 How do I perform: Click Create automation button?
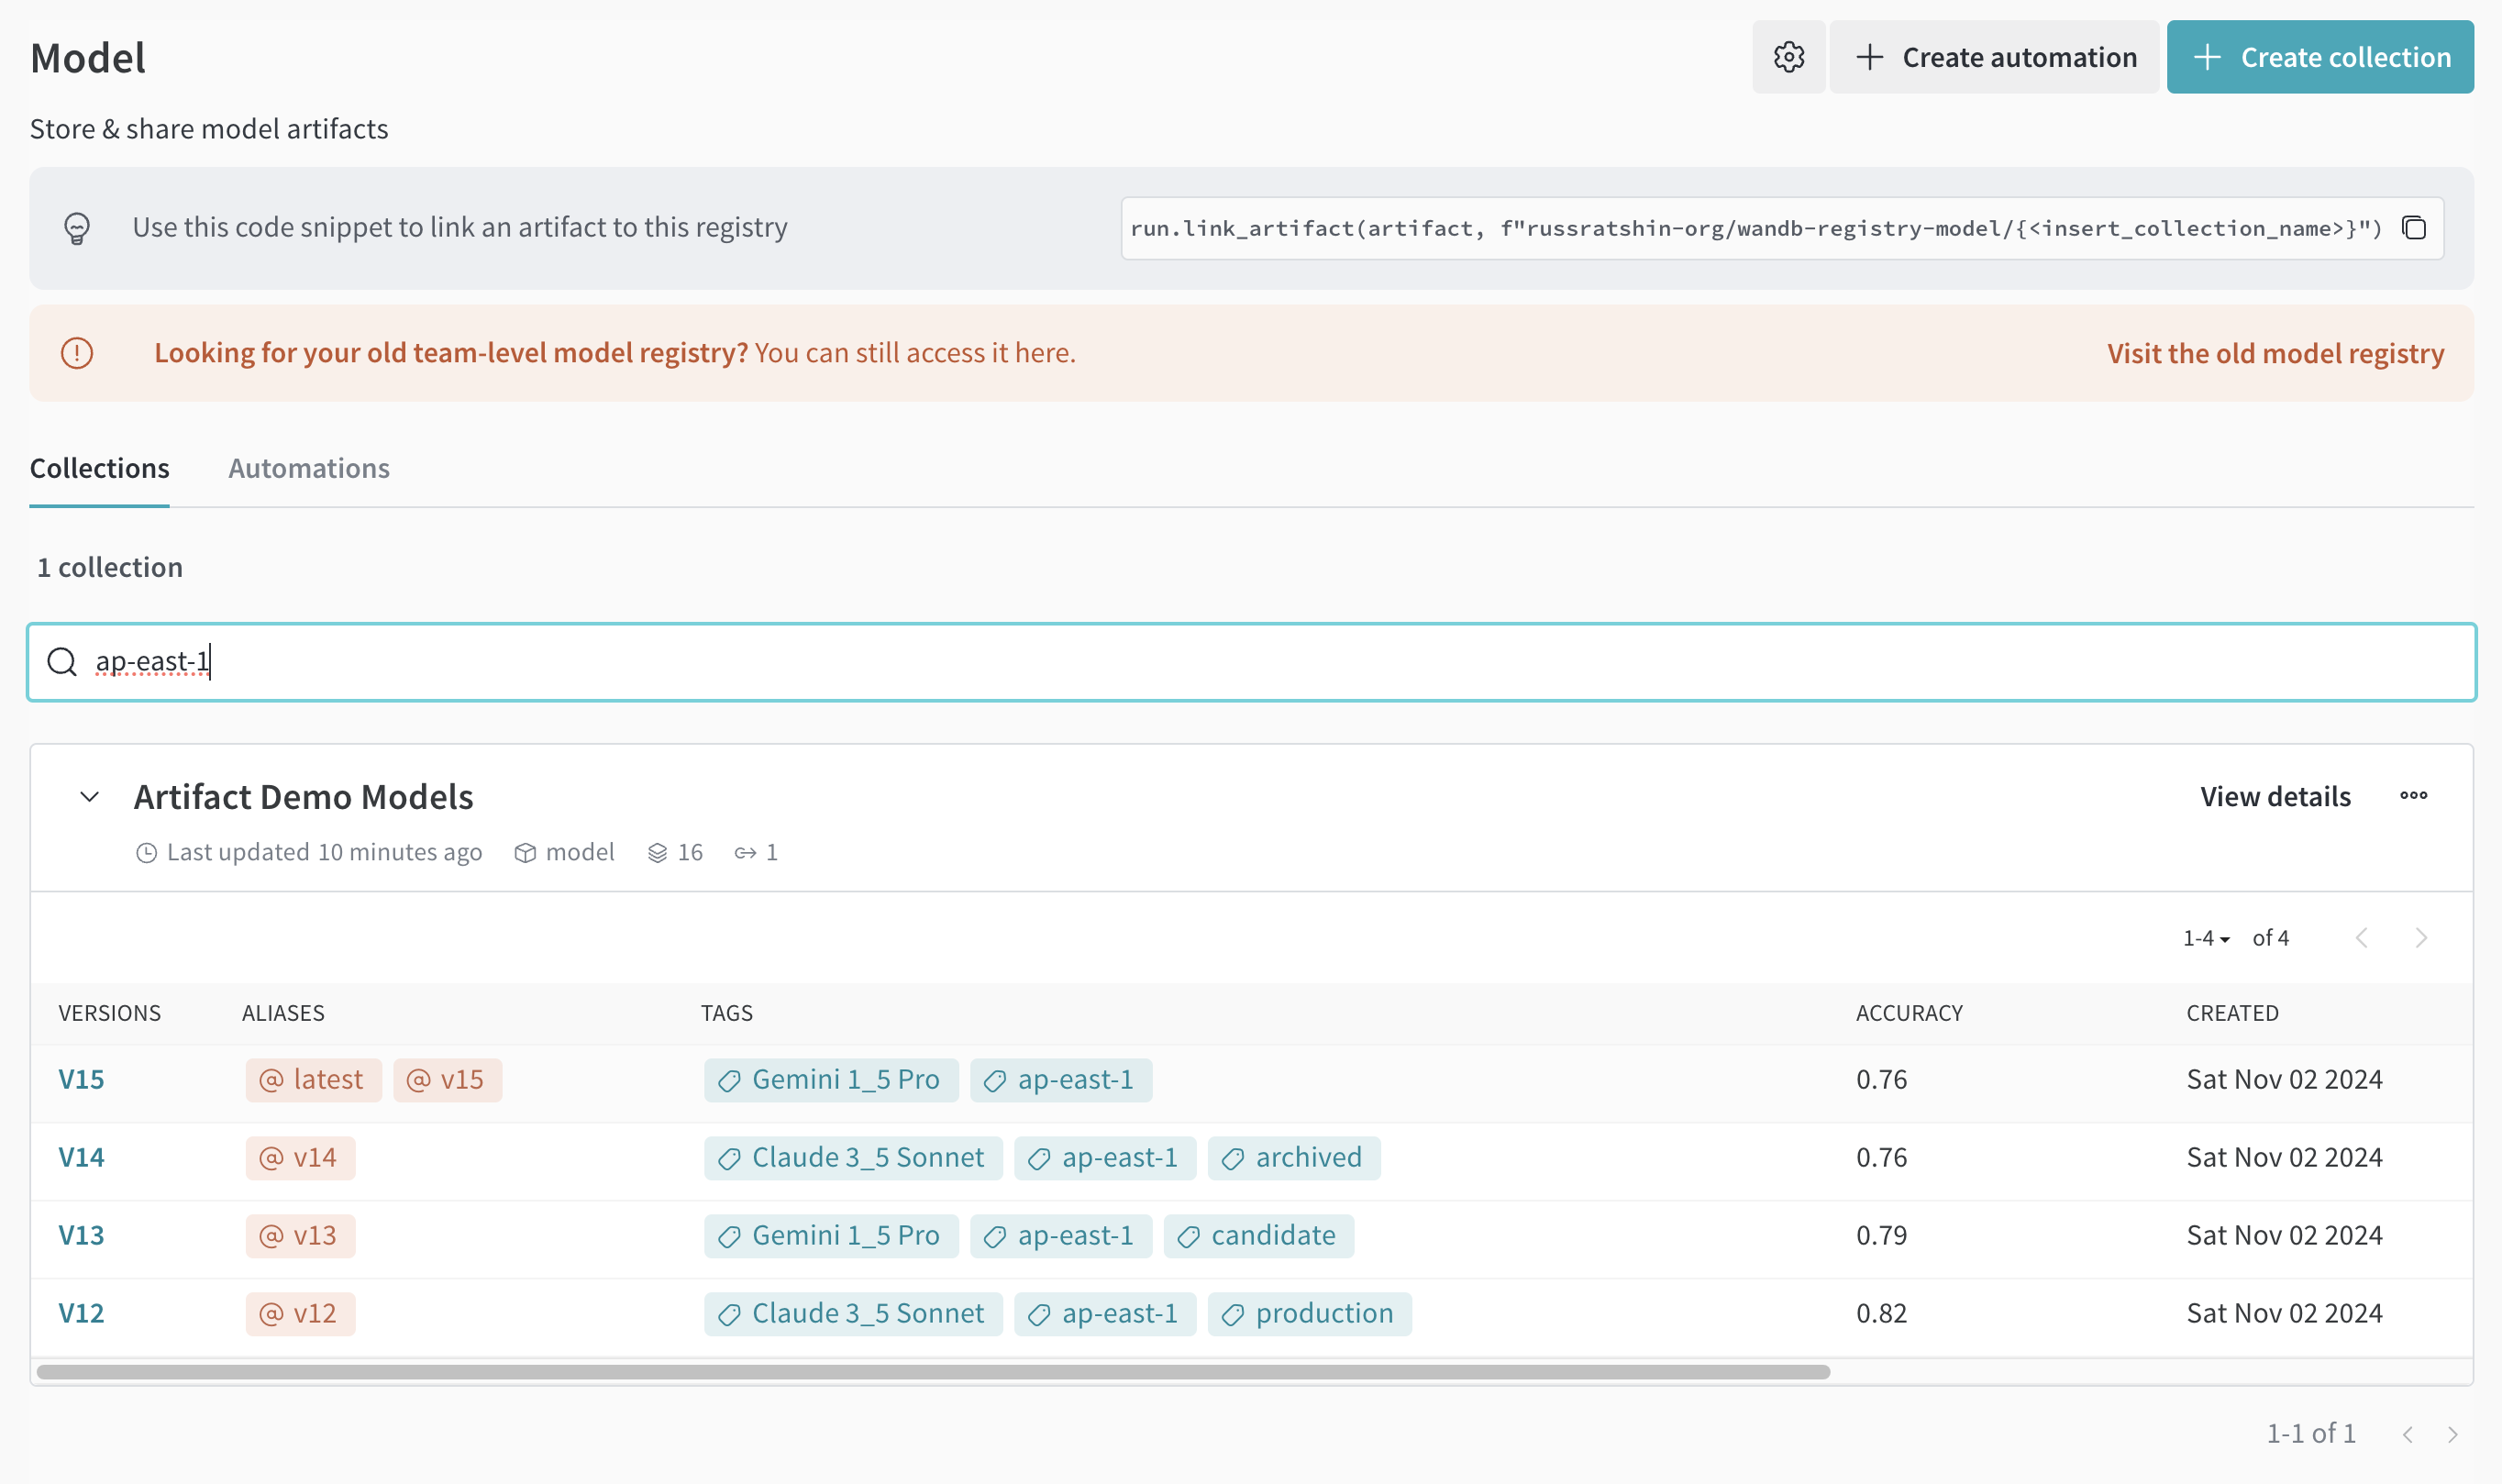1994,57
